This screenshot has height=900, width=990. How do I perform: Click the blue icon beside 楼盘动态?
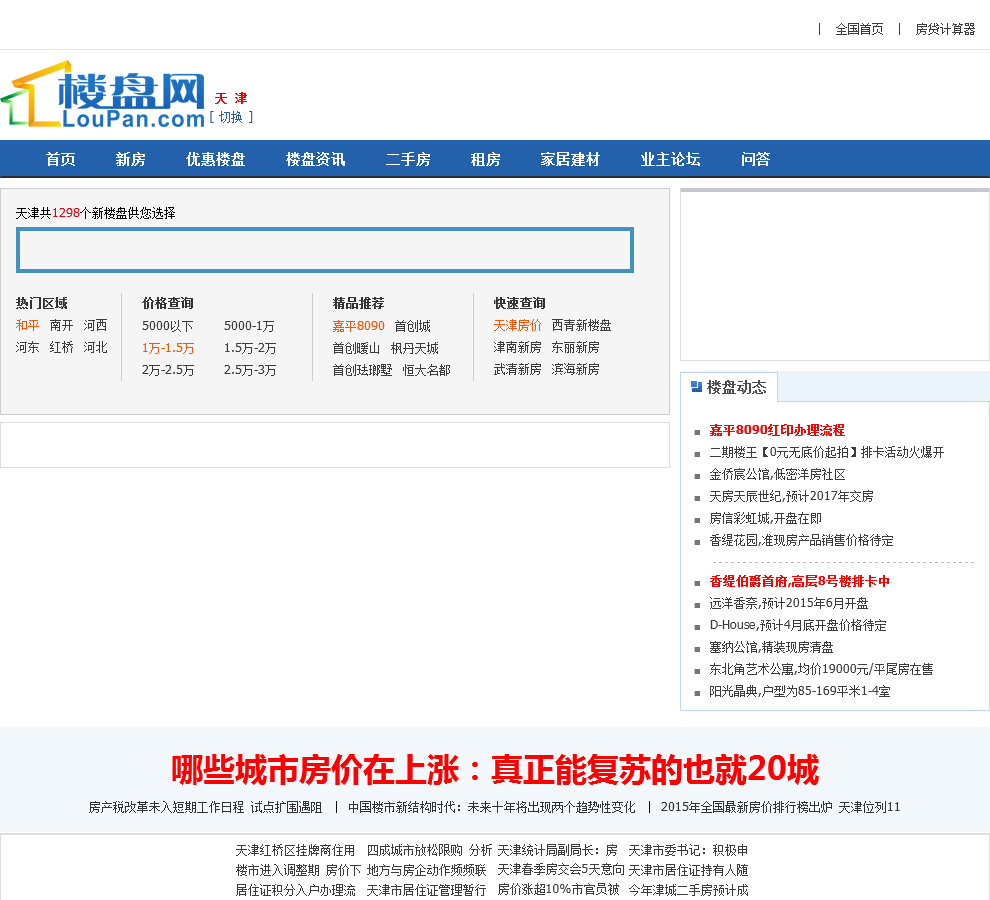pyautogui.click(x=696, y=387)
